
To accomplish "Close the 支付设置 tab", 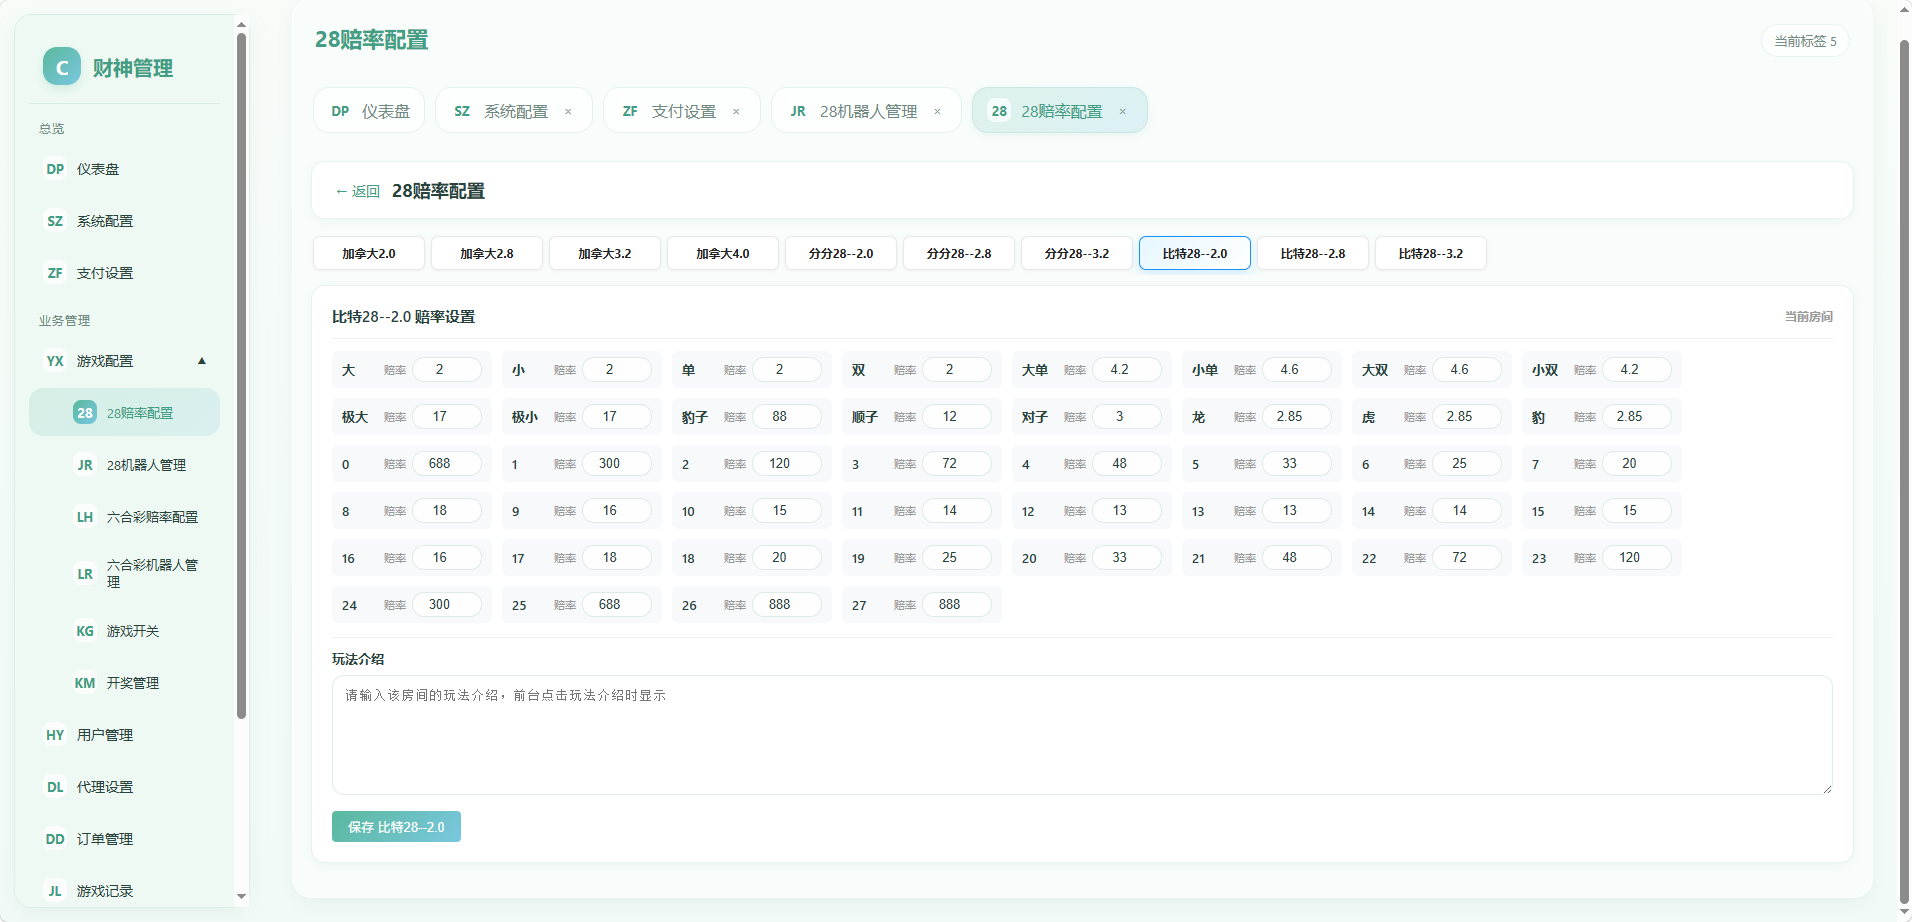I will [736, 111].
